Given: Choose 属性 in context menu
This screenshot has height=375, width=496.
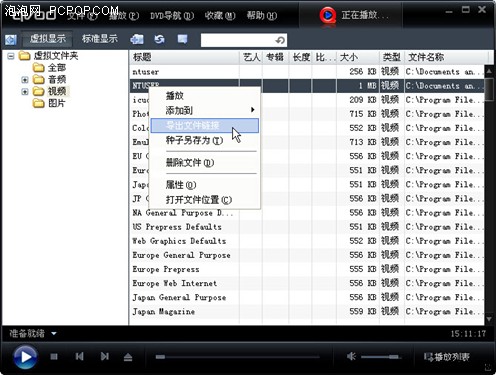Looking at the screenshot, I should pos(204,185).
